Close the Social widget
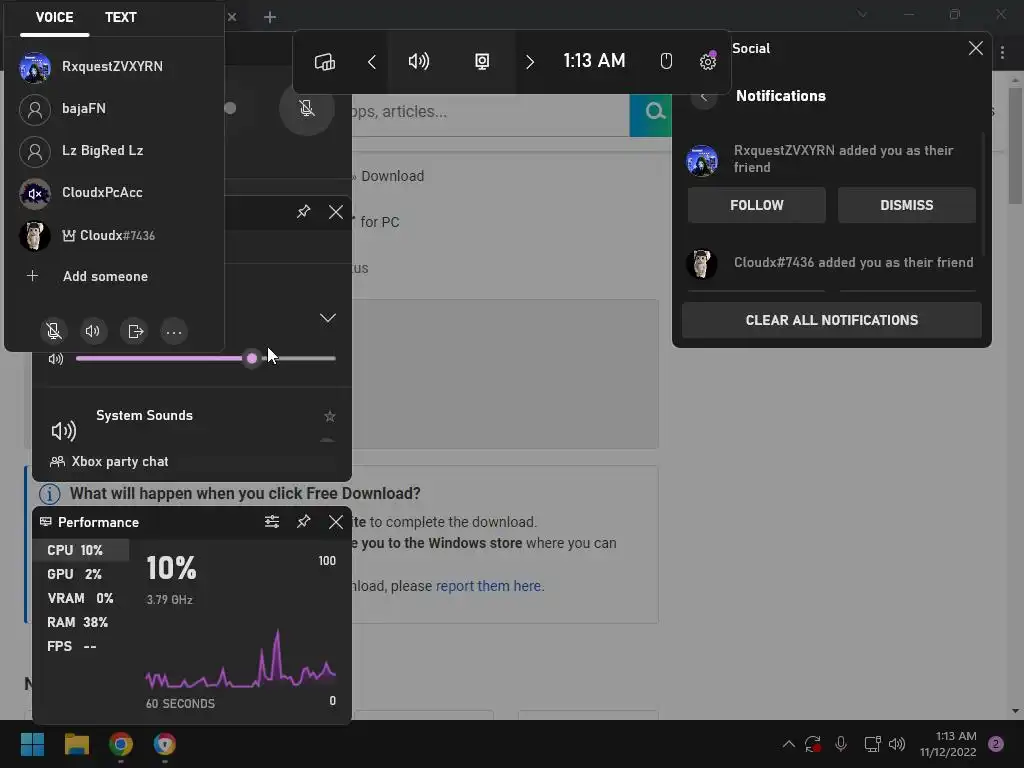 pyautogui.click(x=976, y=48)
